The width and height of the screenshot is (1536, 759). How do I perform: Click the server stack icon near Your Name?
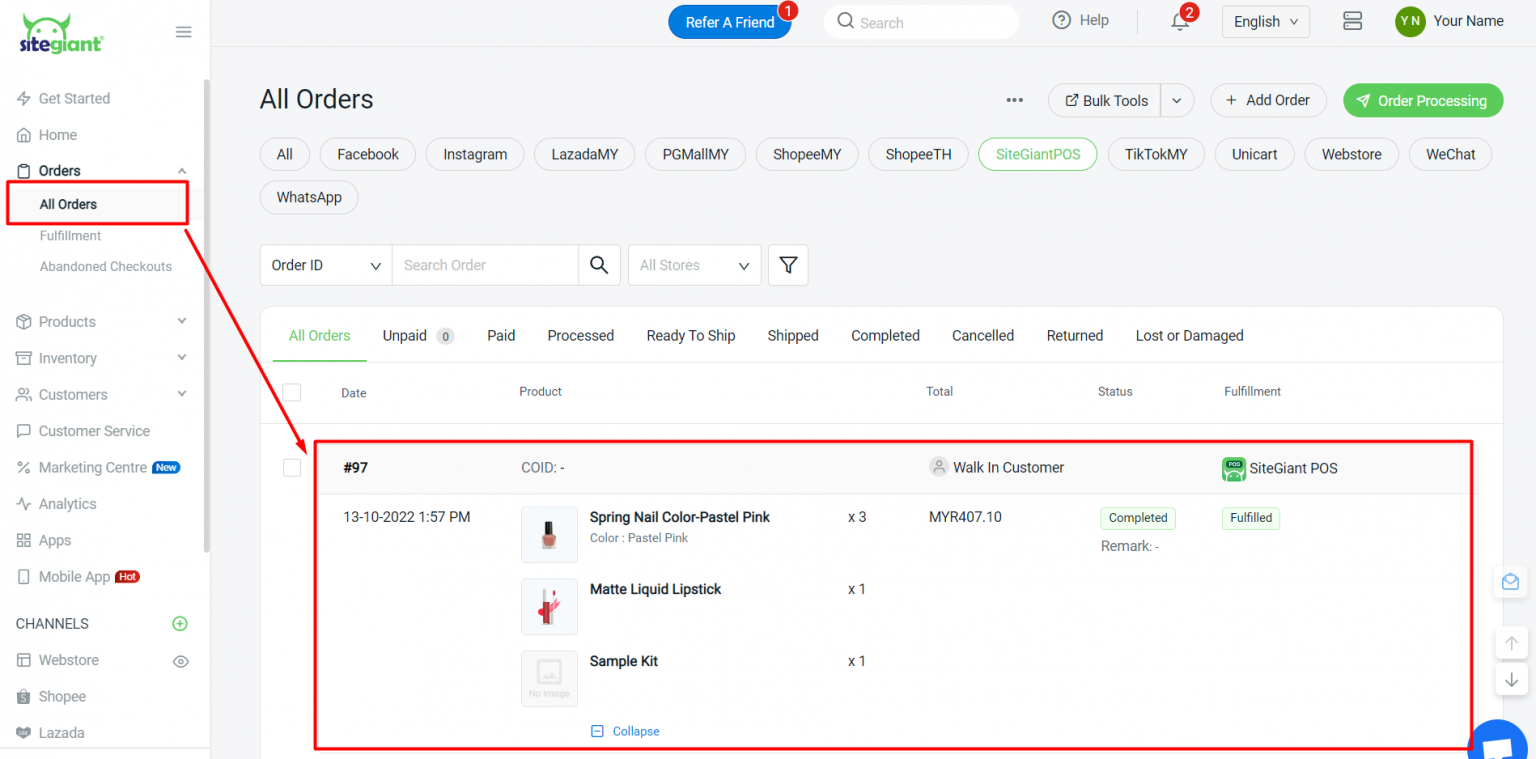point(1352,20)
